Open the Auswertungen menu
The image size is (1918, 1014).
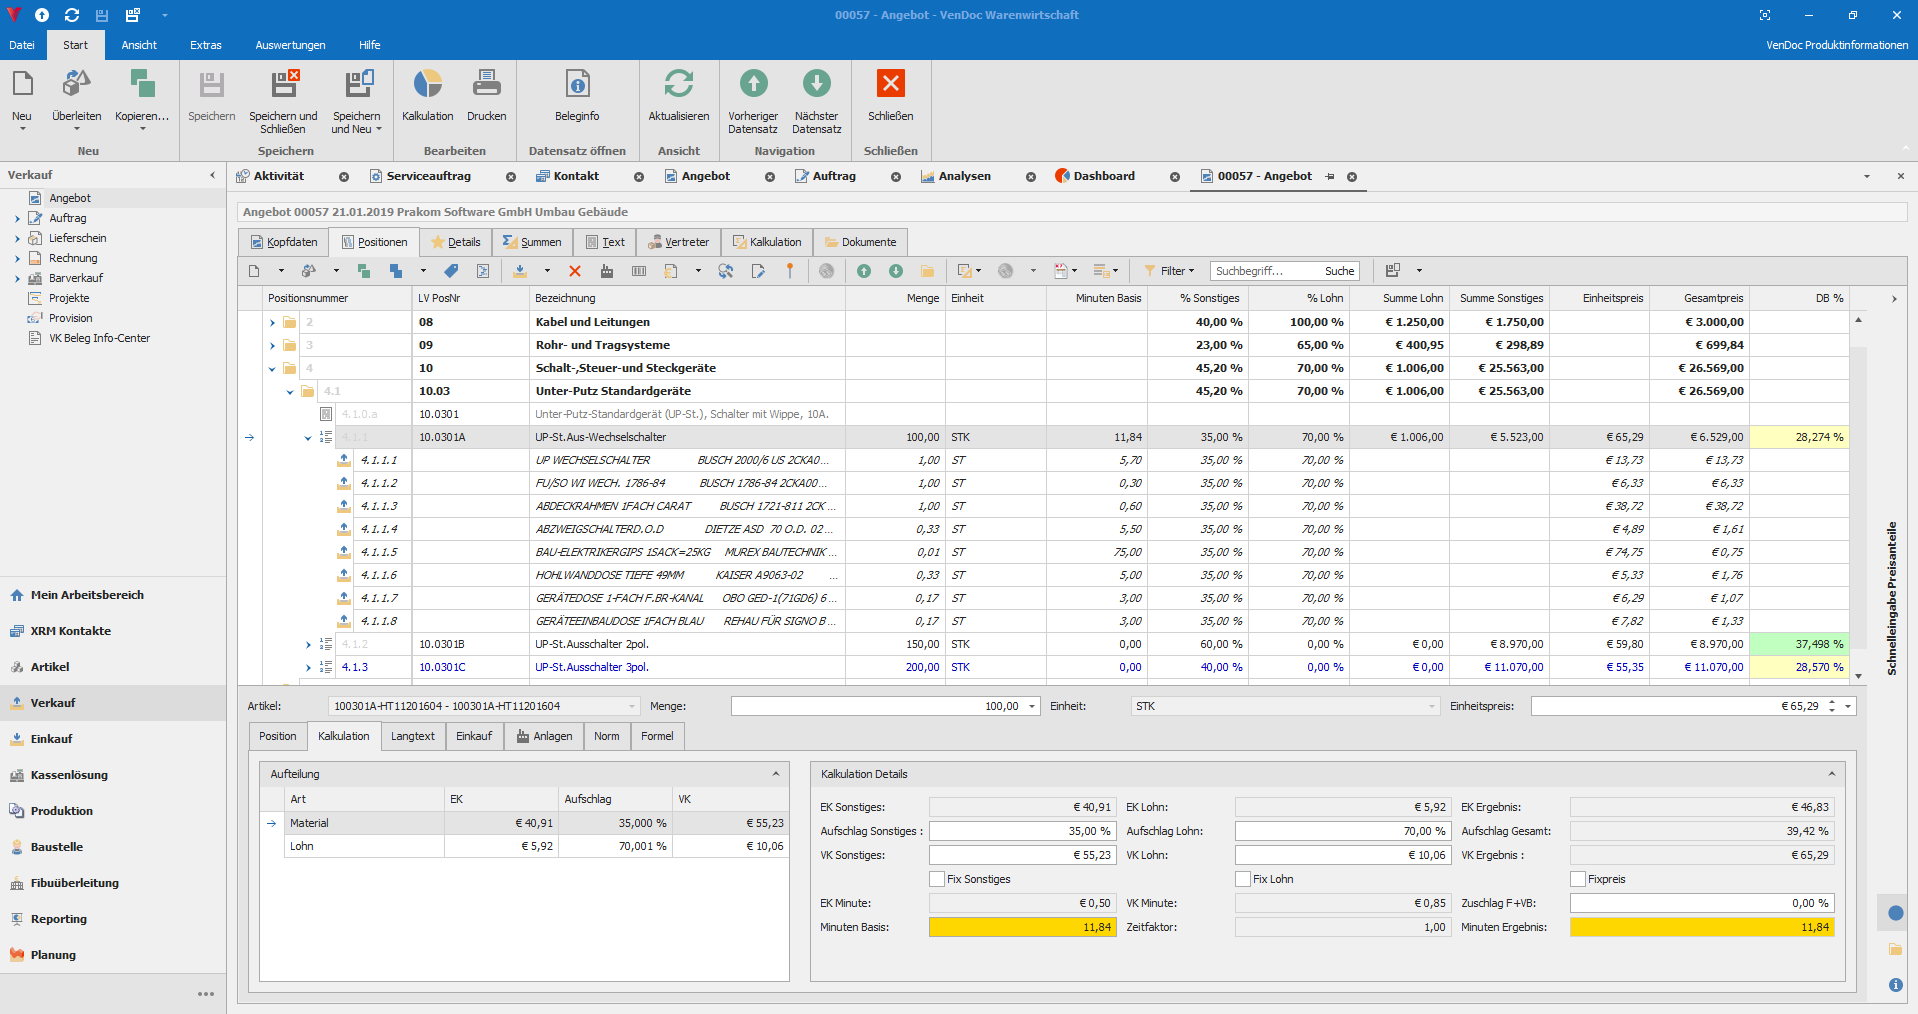(x=290, y=45)
